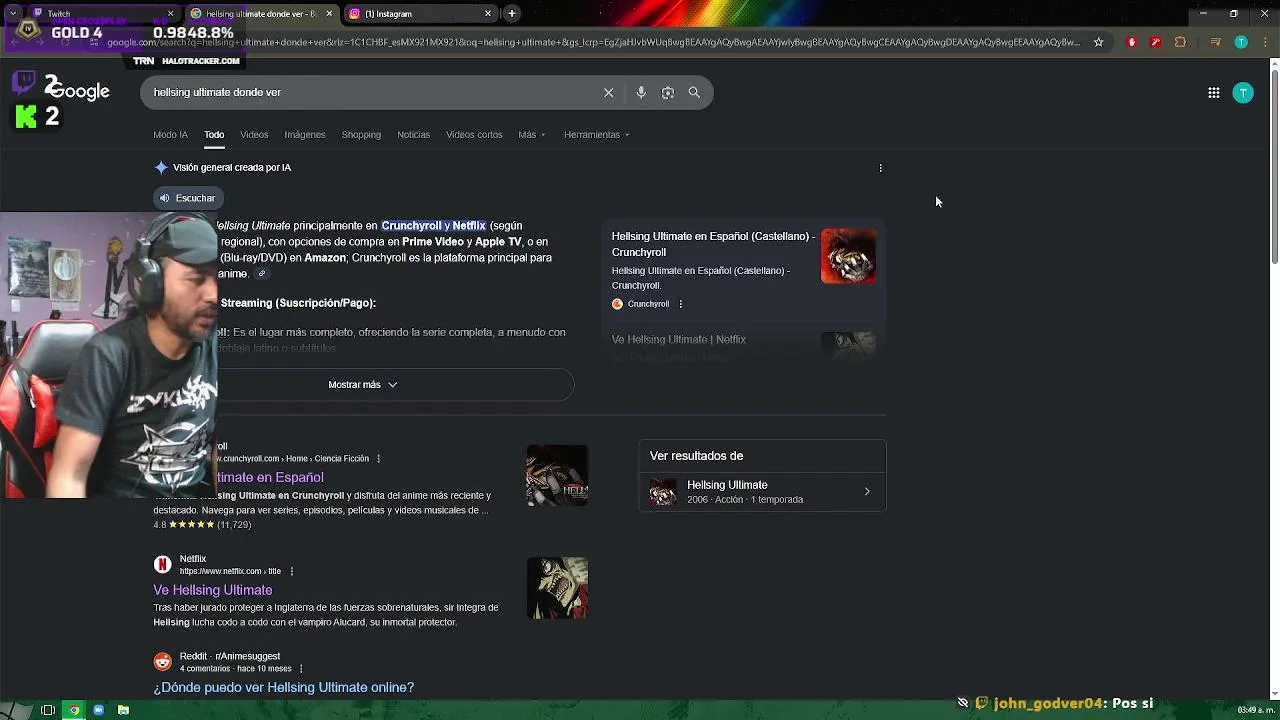Start voice search with the microphone icon

point(641,92)
